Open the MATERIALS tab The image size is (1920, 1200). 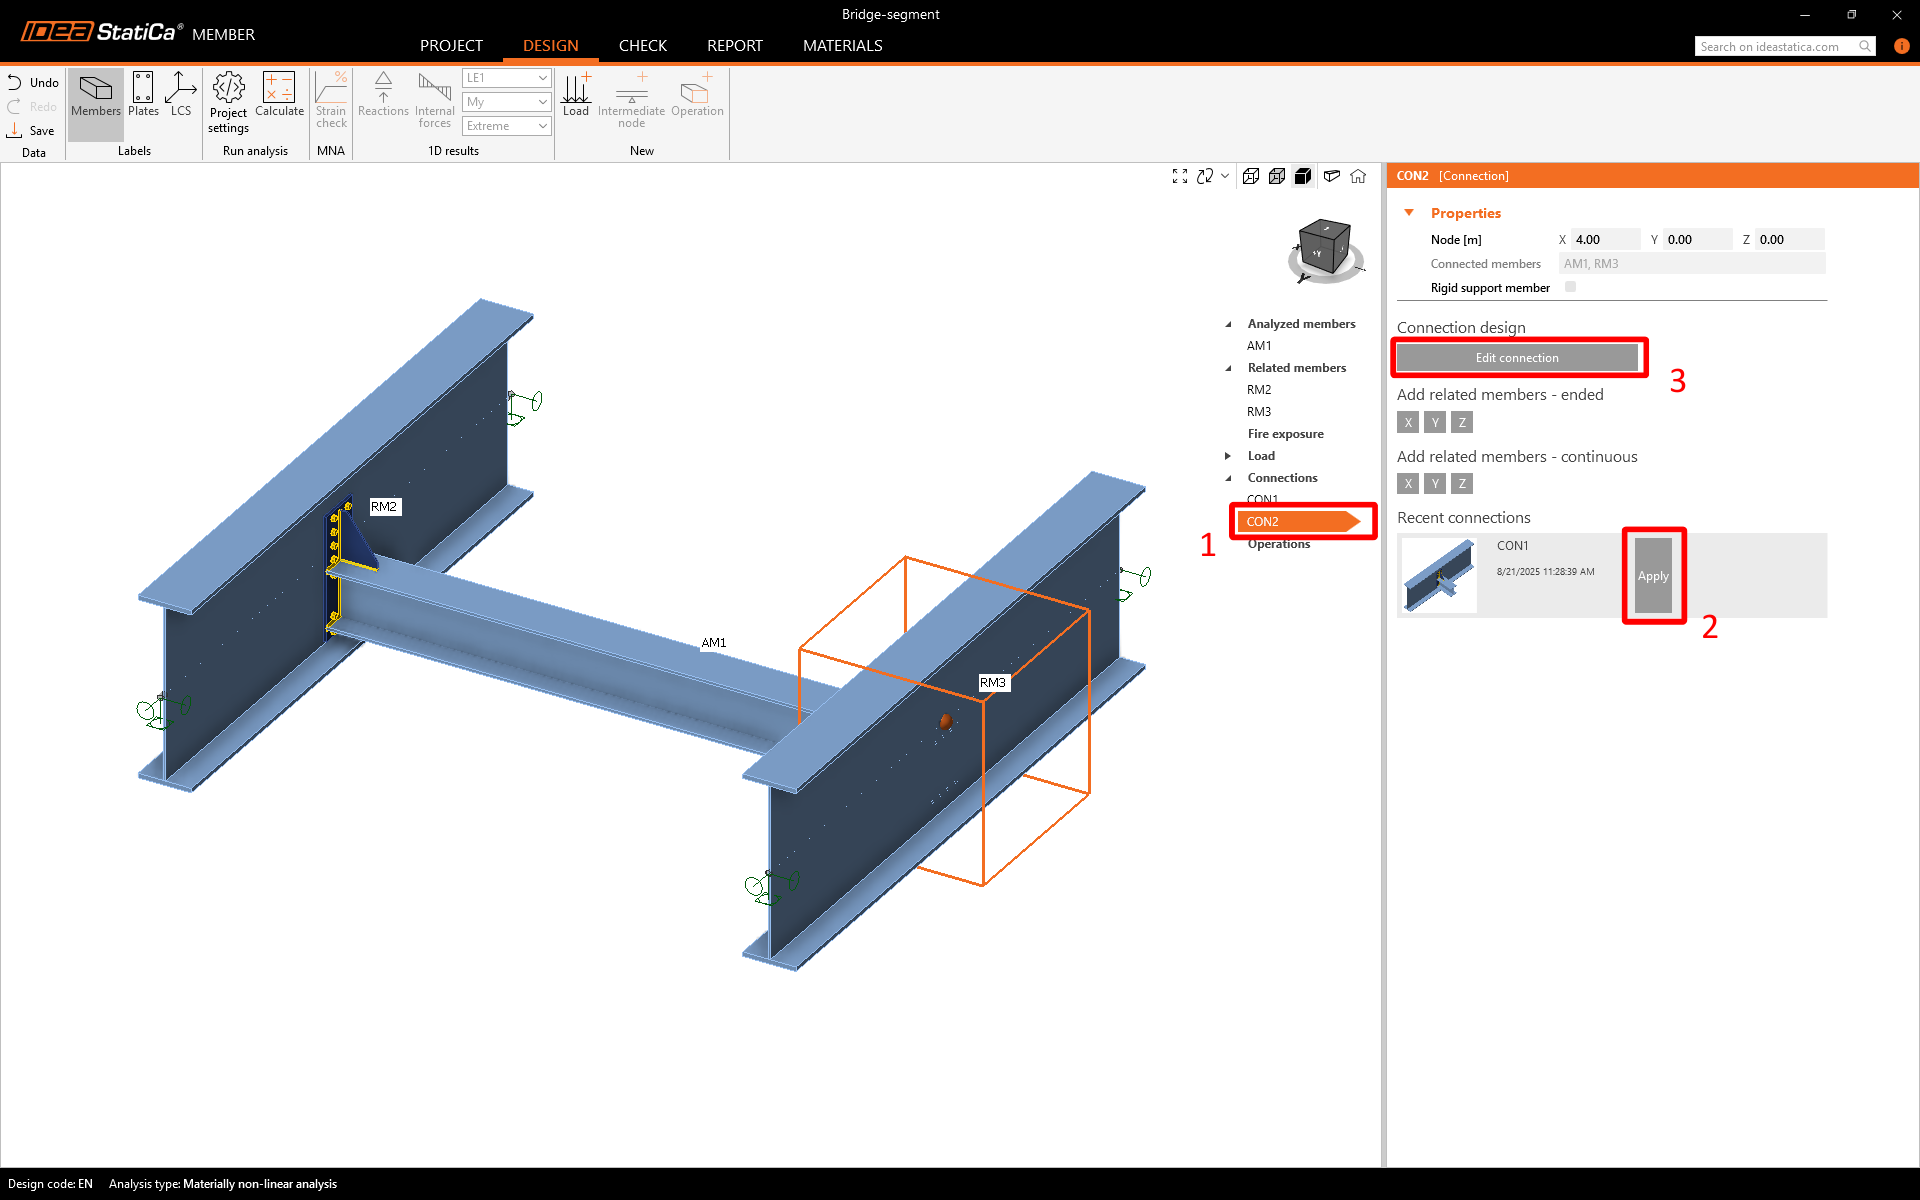[842, 46]
